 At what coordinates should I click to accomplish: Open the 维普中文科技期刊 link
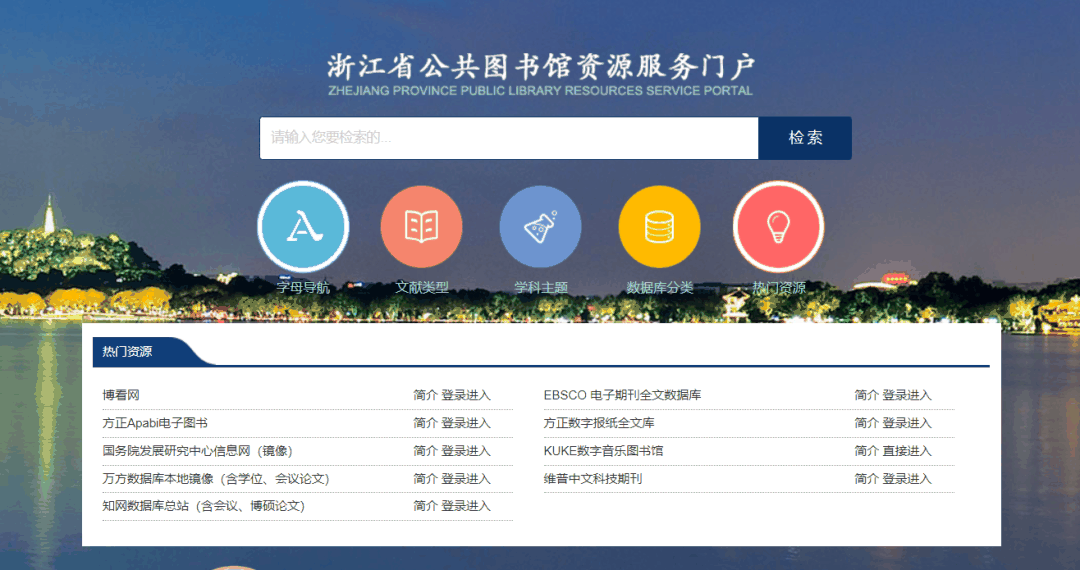[592, 479]
